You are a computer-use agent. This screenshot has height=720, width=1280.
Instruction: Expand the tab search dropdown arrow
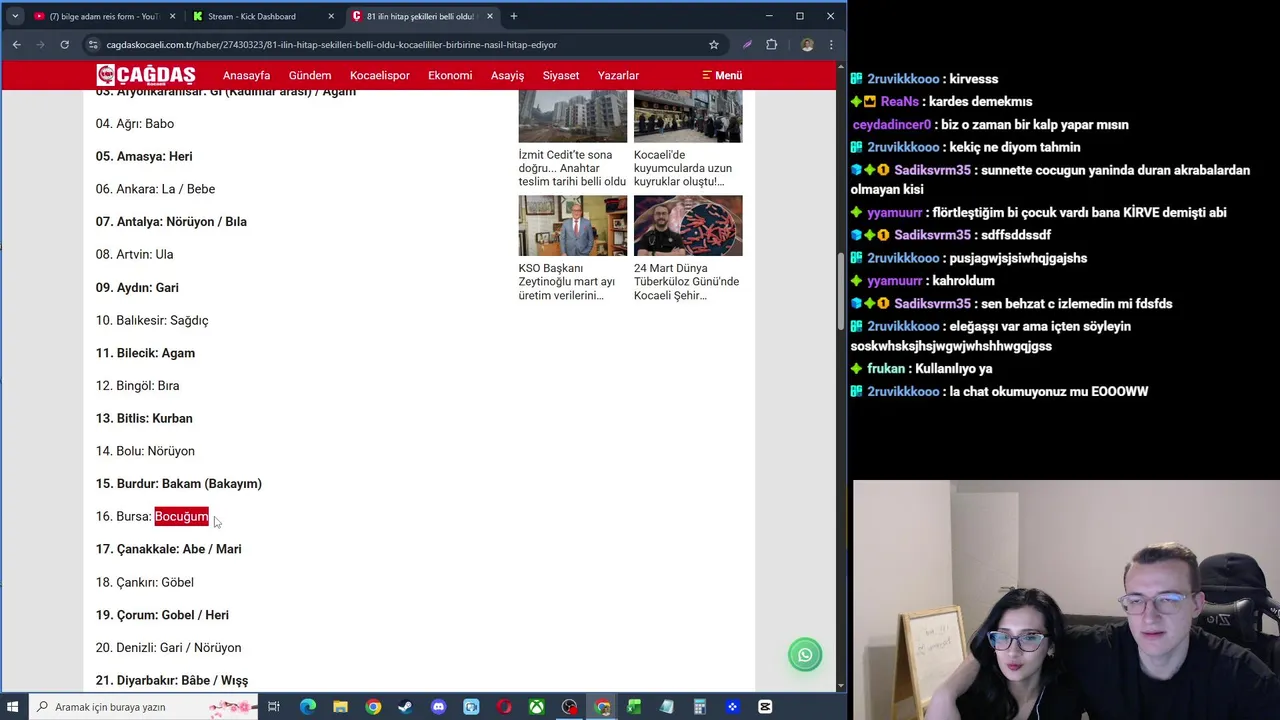tap(15, 16)
